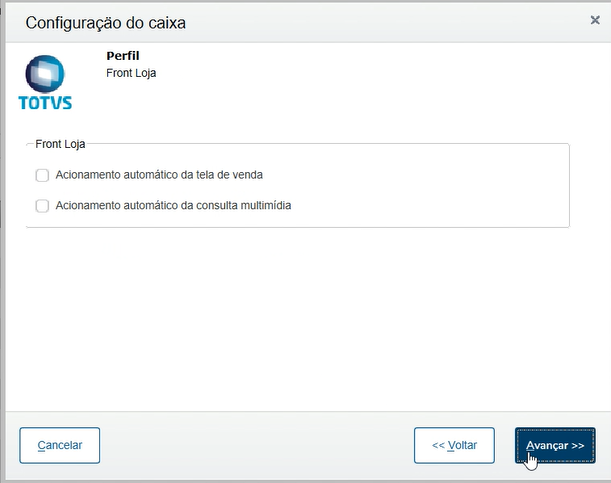
Task: Click the 'Configuração do caixa' title text
Action: 105,22
